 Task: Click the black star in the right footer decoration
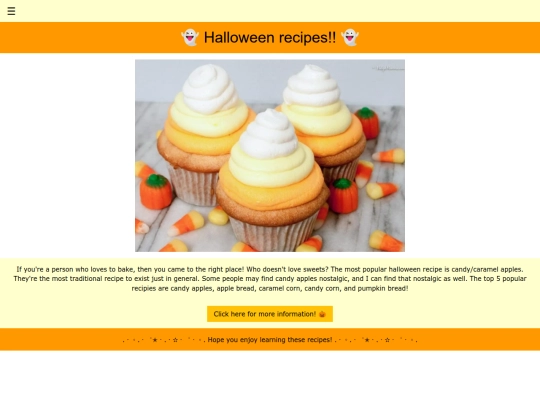coord(367,340)
